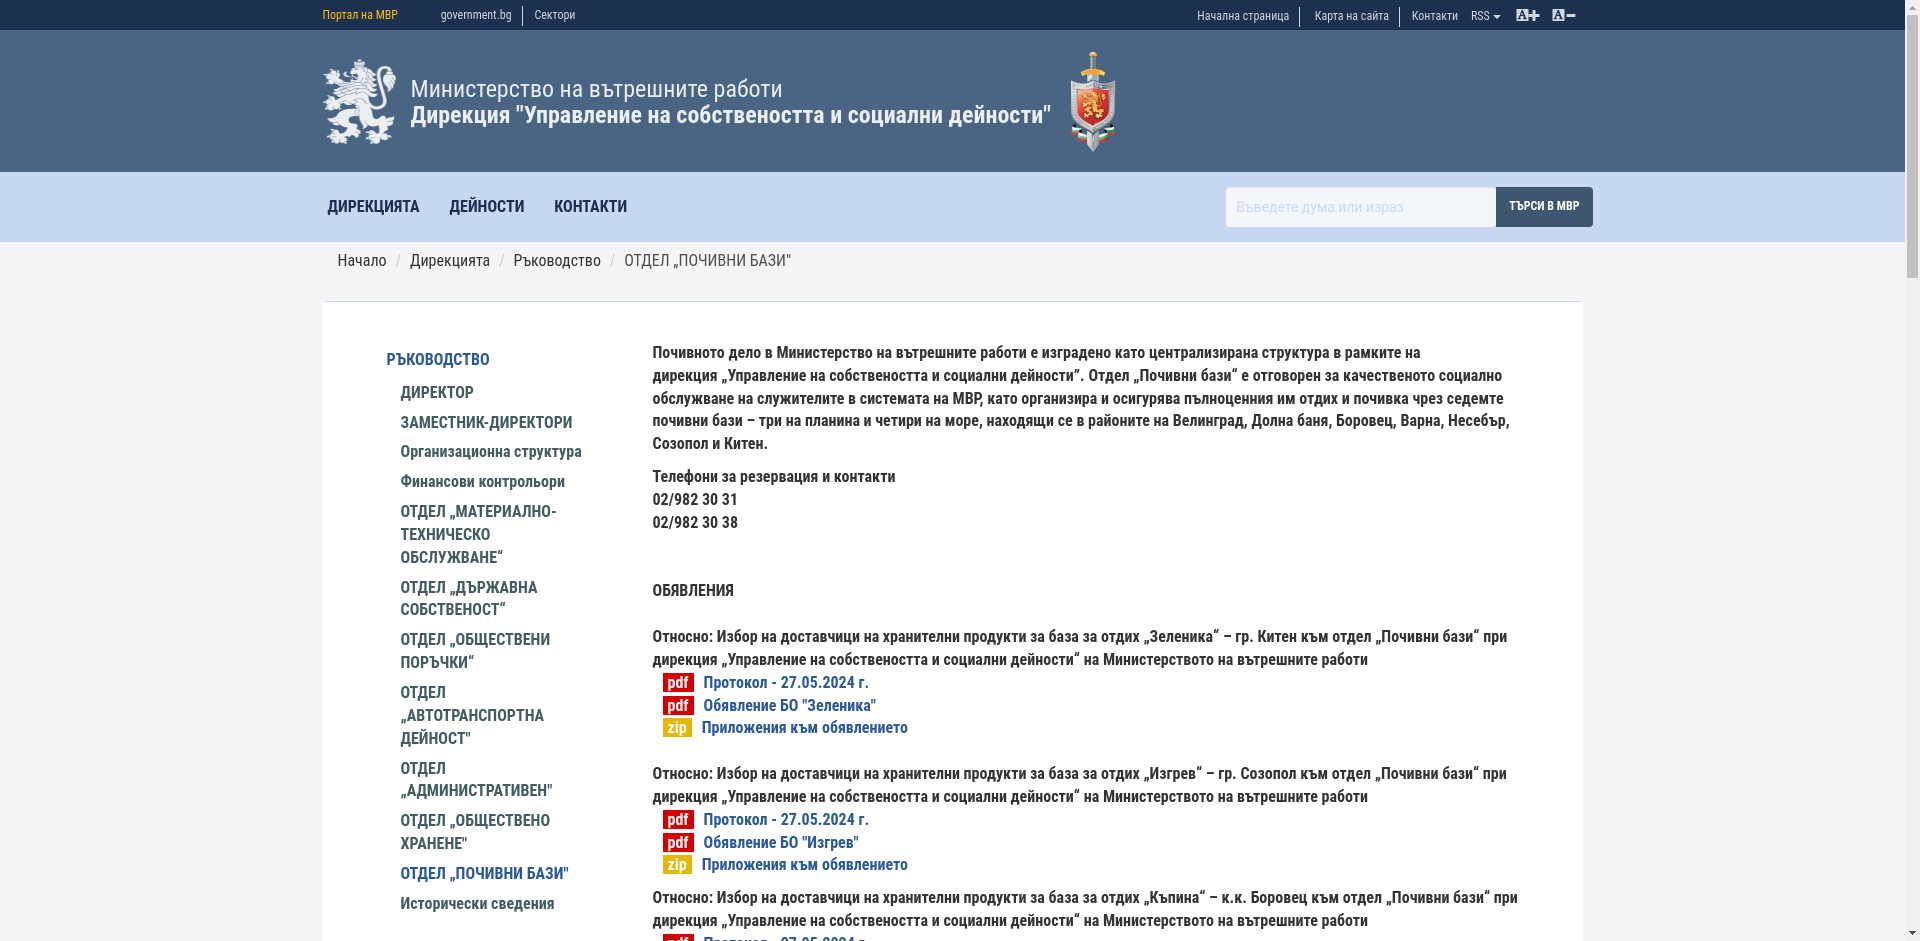Click the MVR shield emblem with sword
This screenshot has width=1920, height=941.
tap(1093, 101)
